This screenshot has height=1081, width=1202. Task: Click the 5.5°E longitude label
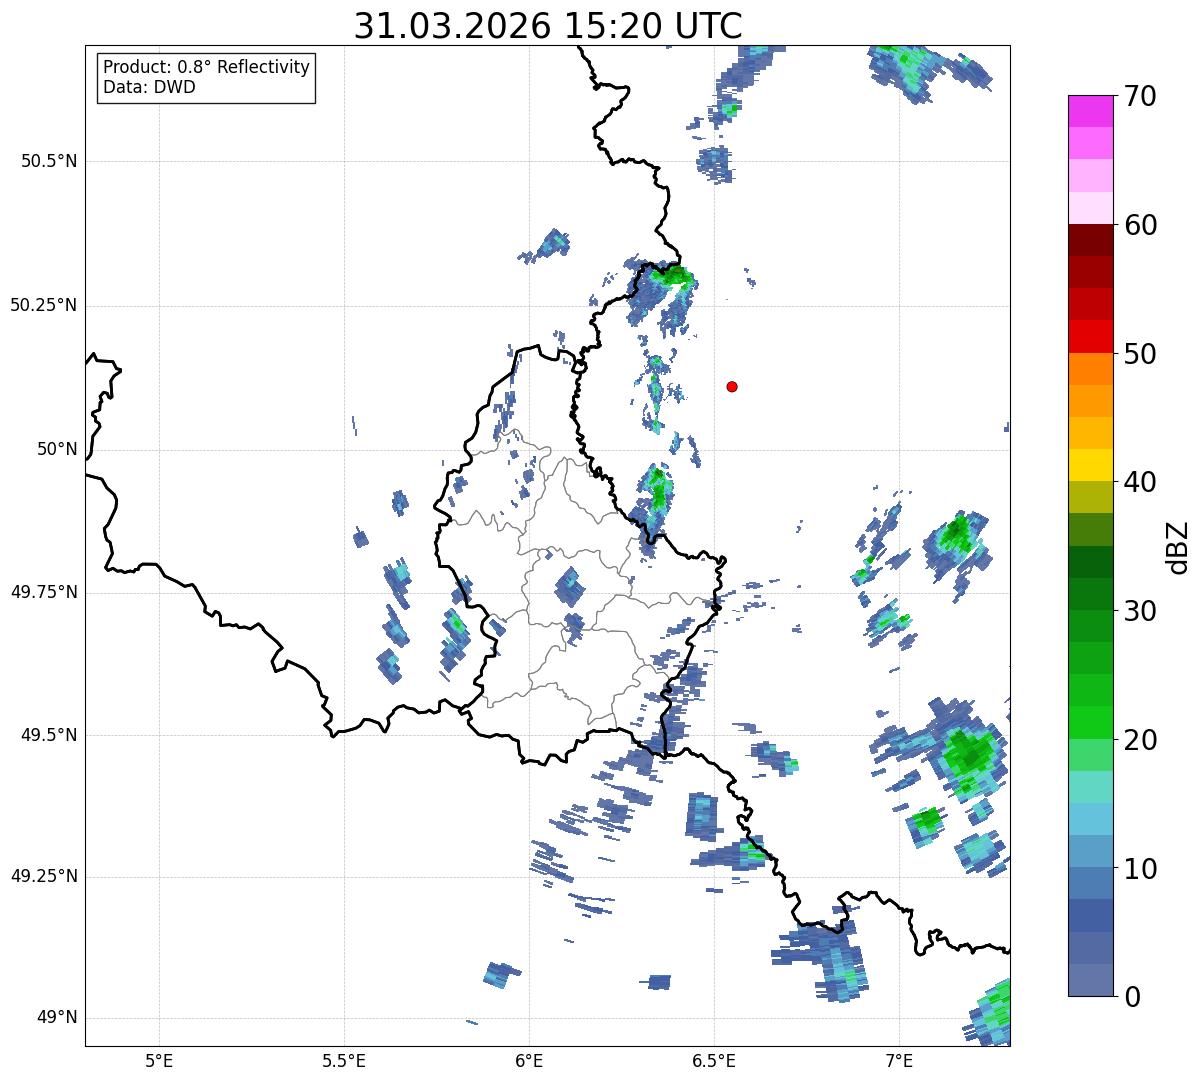point(344,1060)
